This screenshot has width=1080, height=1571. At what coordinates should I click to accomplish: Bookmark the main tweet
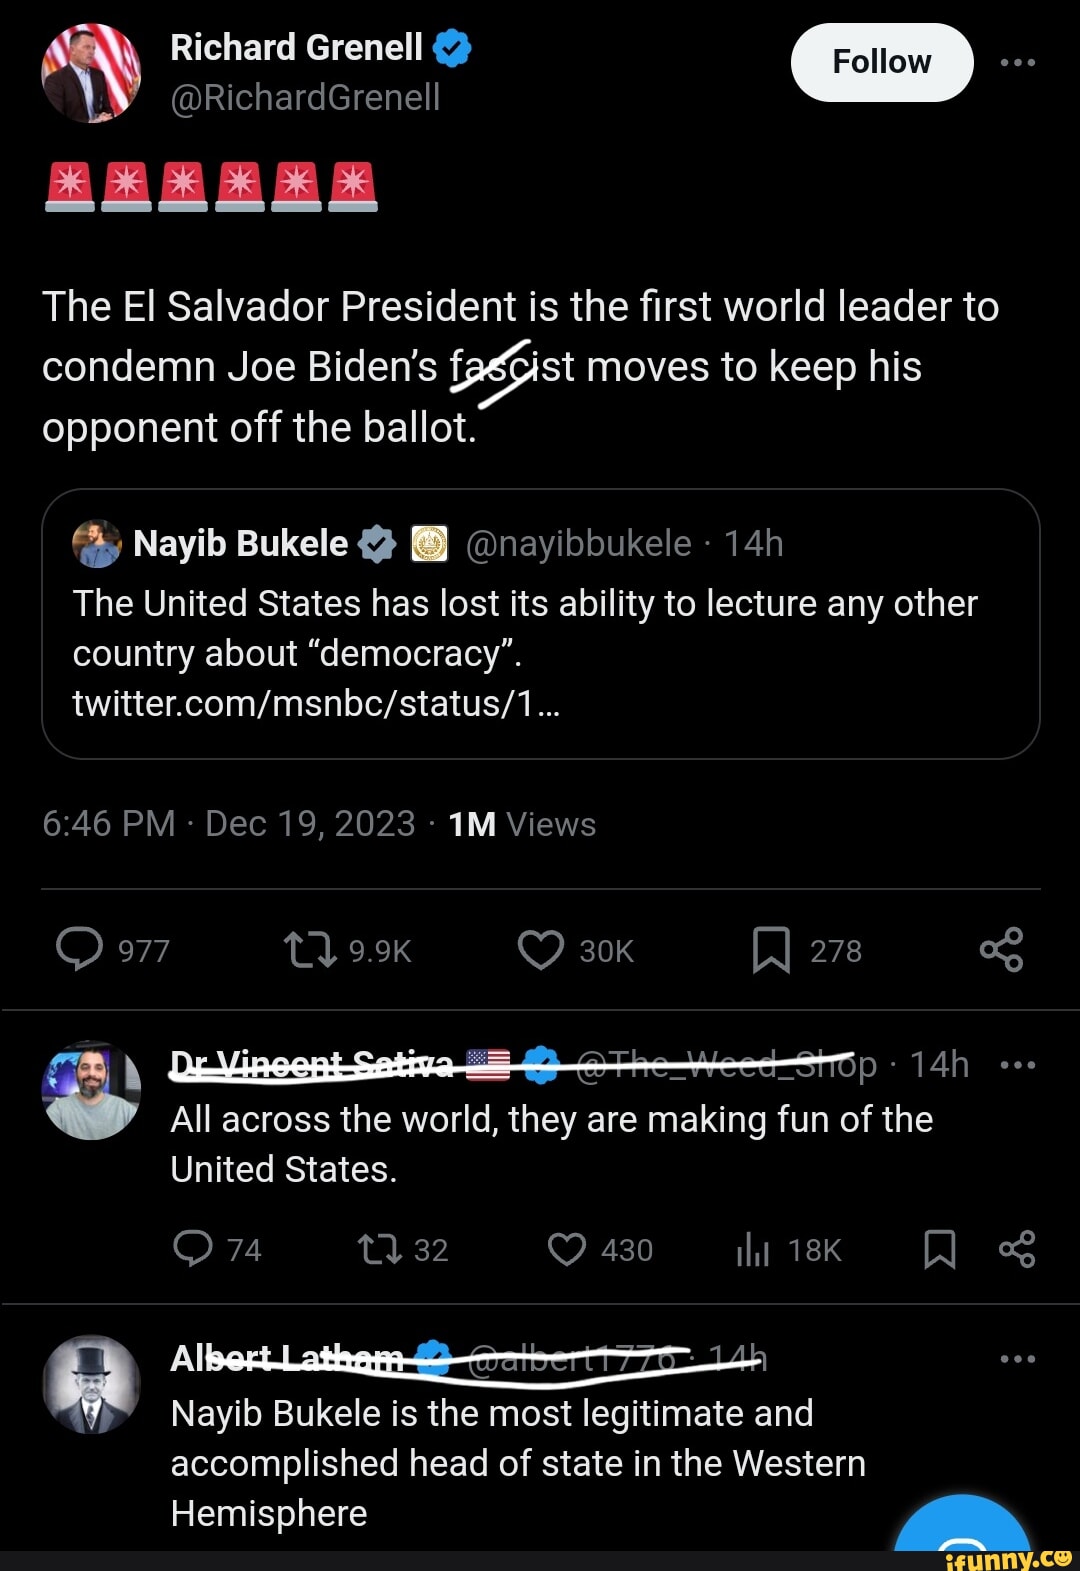click(771, 949)
